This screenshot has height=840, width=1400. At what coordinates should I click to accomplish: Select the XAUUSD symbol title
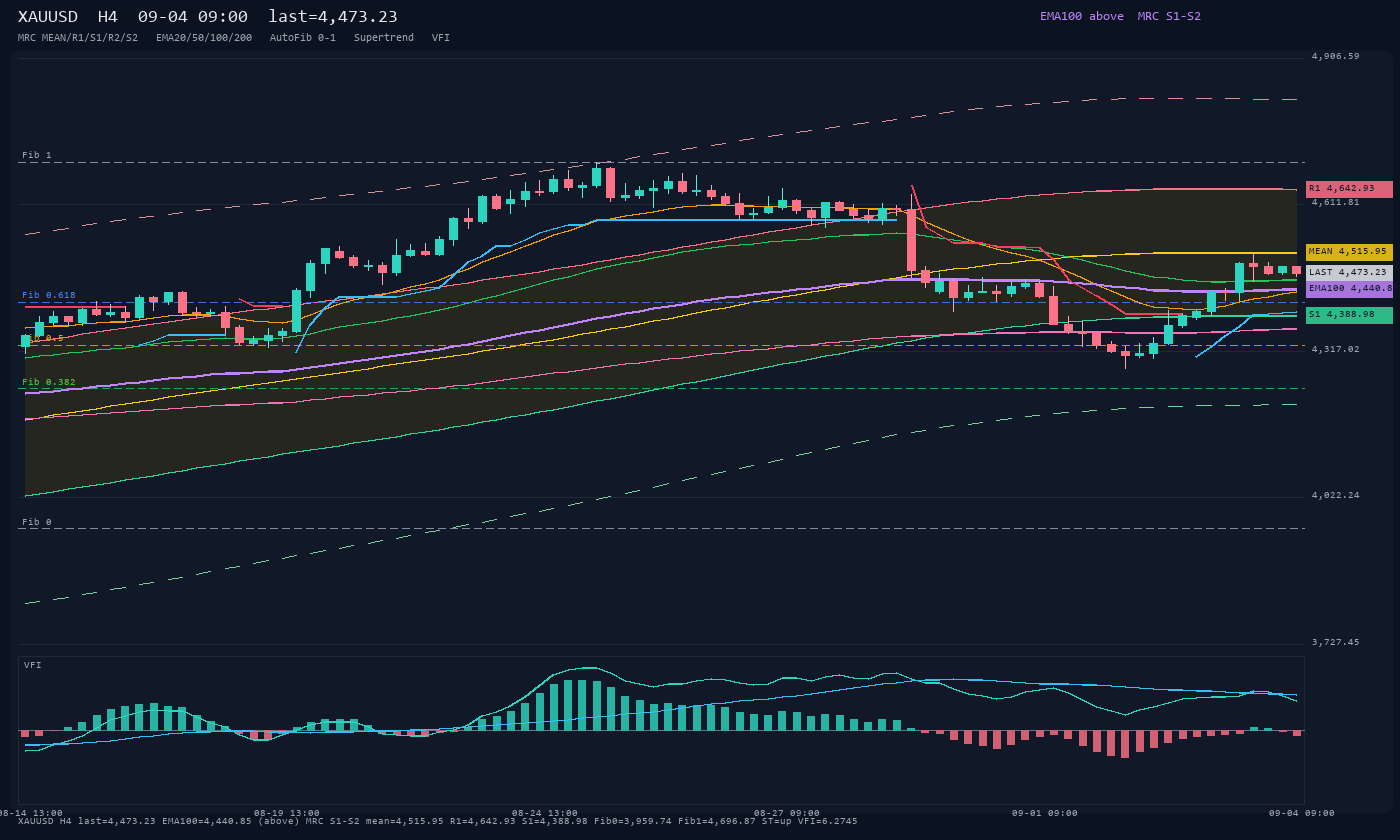click(x=49, y=17)
